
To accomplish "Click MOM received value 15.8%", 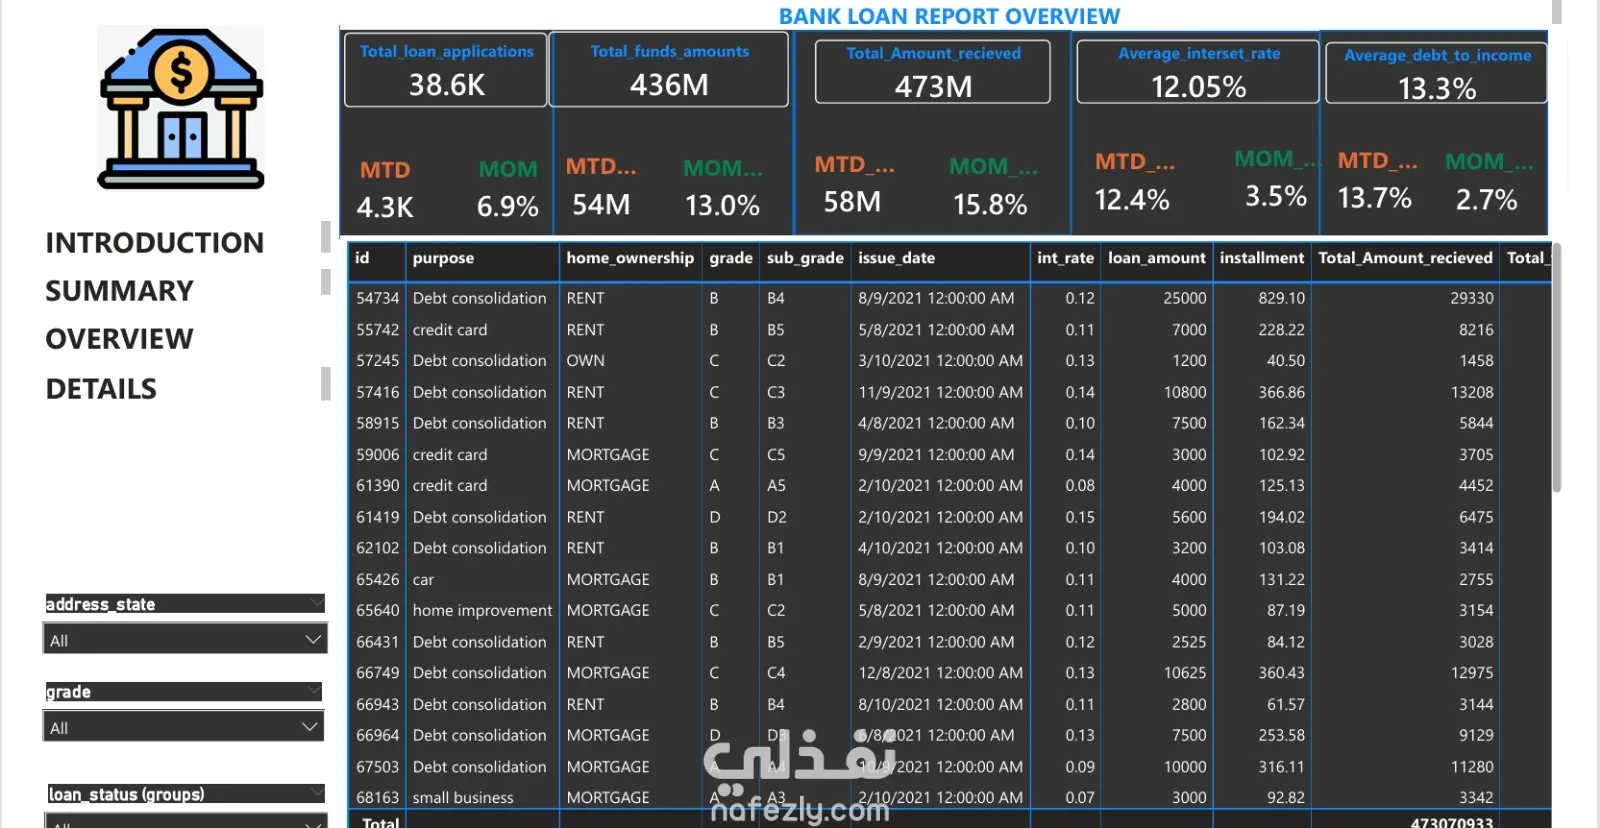I will pyautogui.click(x=990, y=205).
